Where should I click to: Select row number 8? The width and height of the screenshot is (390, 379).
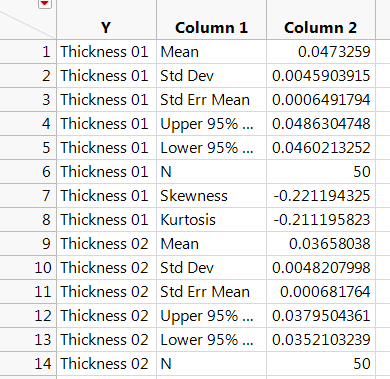tap(28, 220)
